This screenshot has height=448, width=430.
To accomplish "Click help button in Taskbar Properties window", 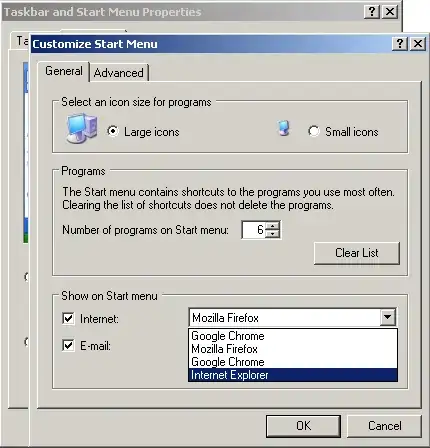I will (372, 12).
